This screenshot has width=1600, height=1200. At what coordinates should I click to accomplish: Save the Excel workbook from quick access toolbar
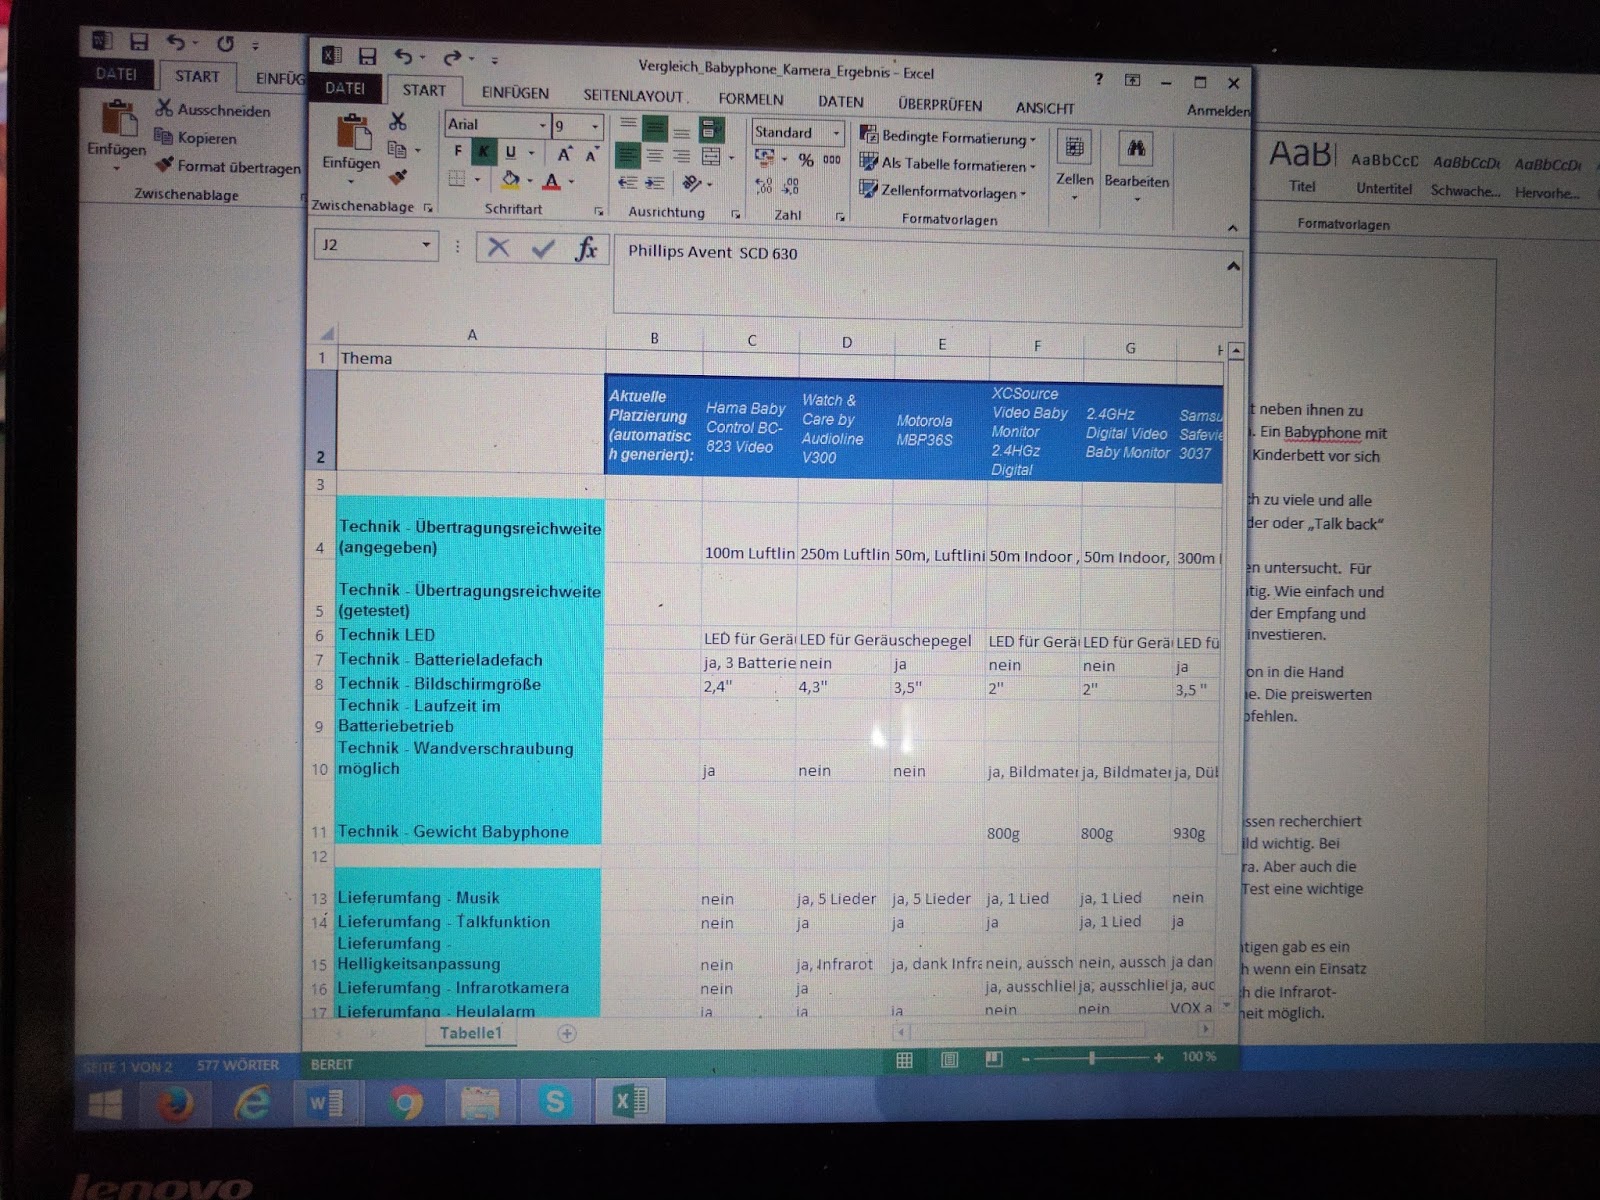tap(368, 56)
